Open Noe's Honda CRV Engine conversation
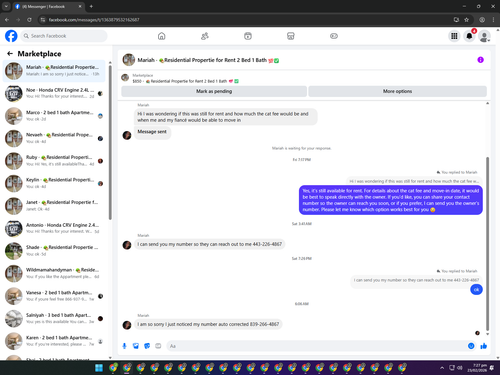500x375 pixels. pos(54,93)
